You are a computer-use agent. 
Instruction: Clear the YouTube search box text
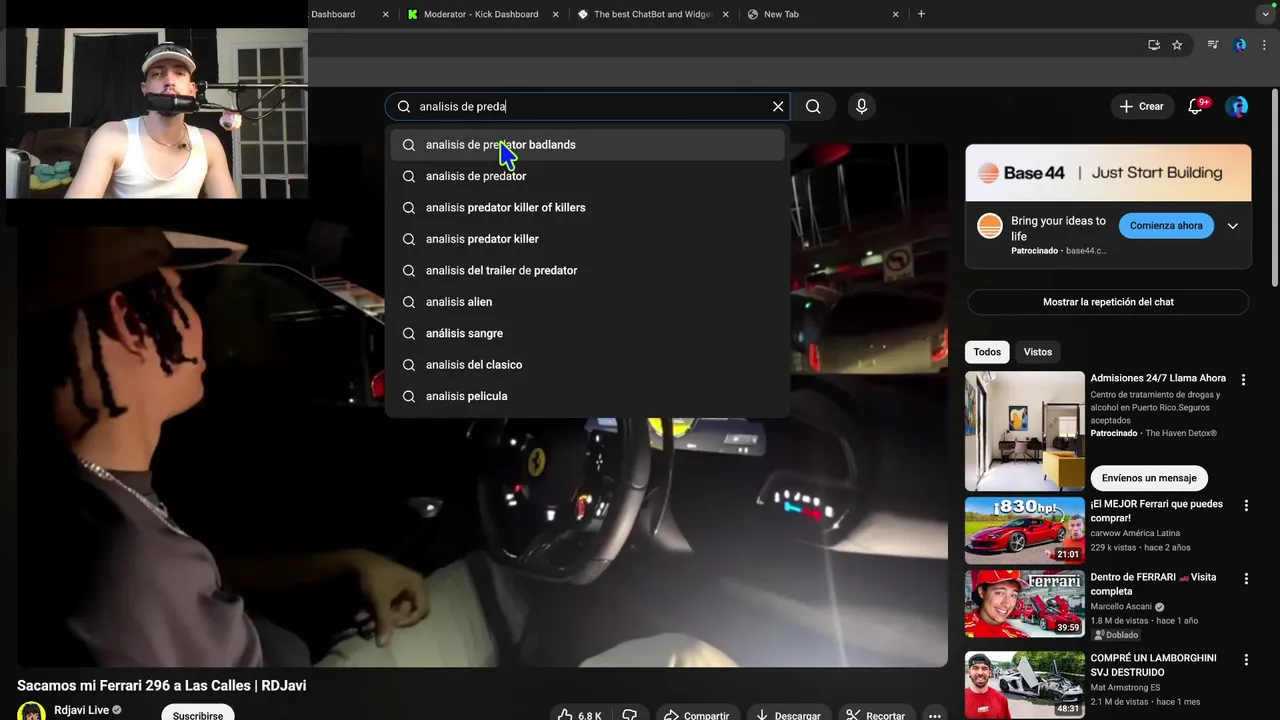778,106
